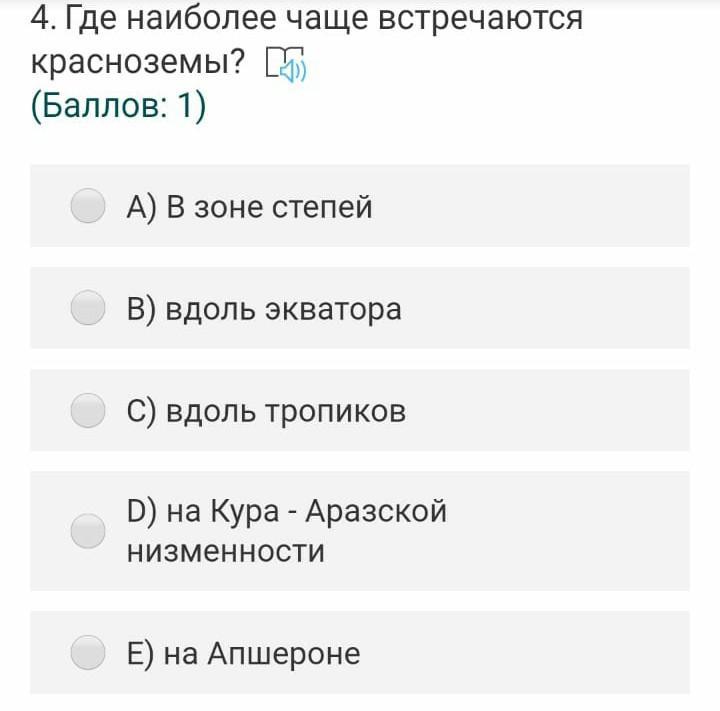720x711 pixels.
Task: Pick radio button for Кура-Аразской низменности
Action: coord(88,530)
